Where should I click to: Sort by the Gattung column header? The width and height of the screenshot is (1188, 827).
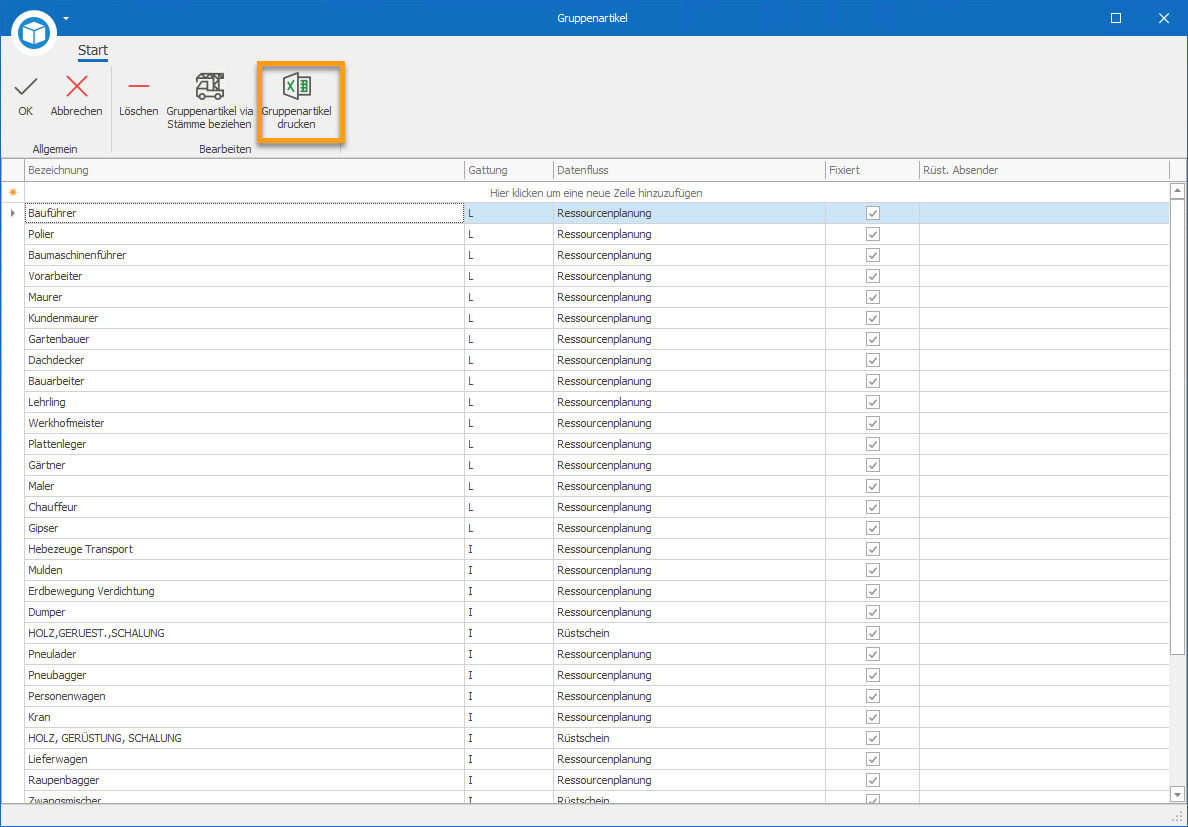508,170
